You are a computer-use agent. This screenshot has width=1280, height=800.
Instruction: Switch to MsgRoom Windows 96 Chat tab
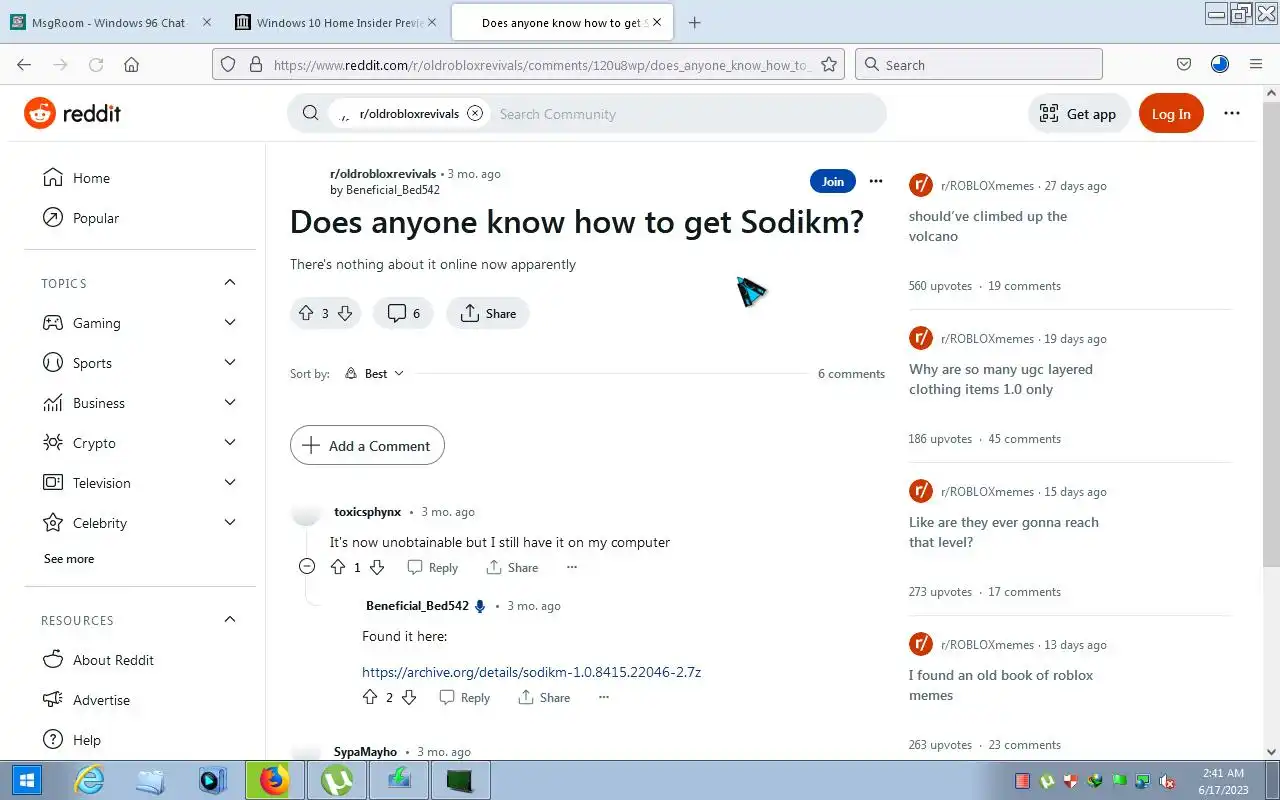tap(110, 22)
